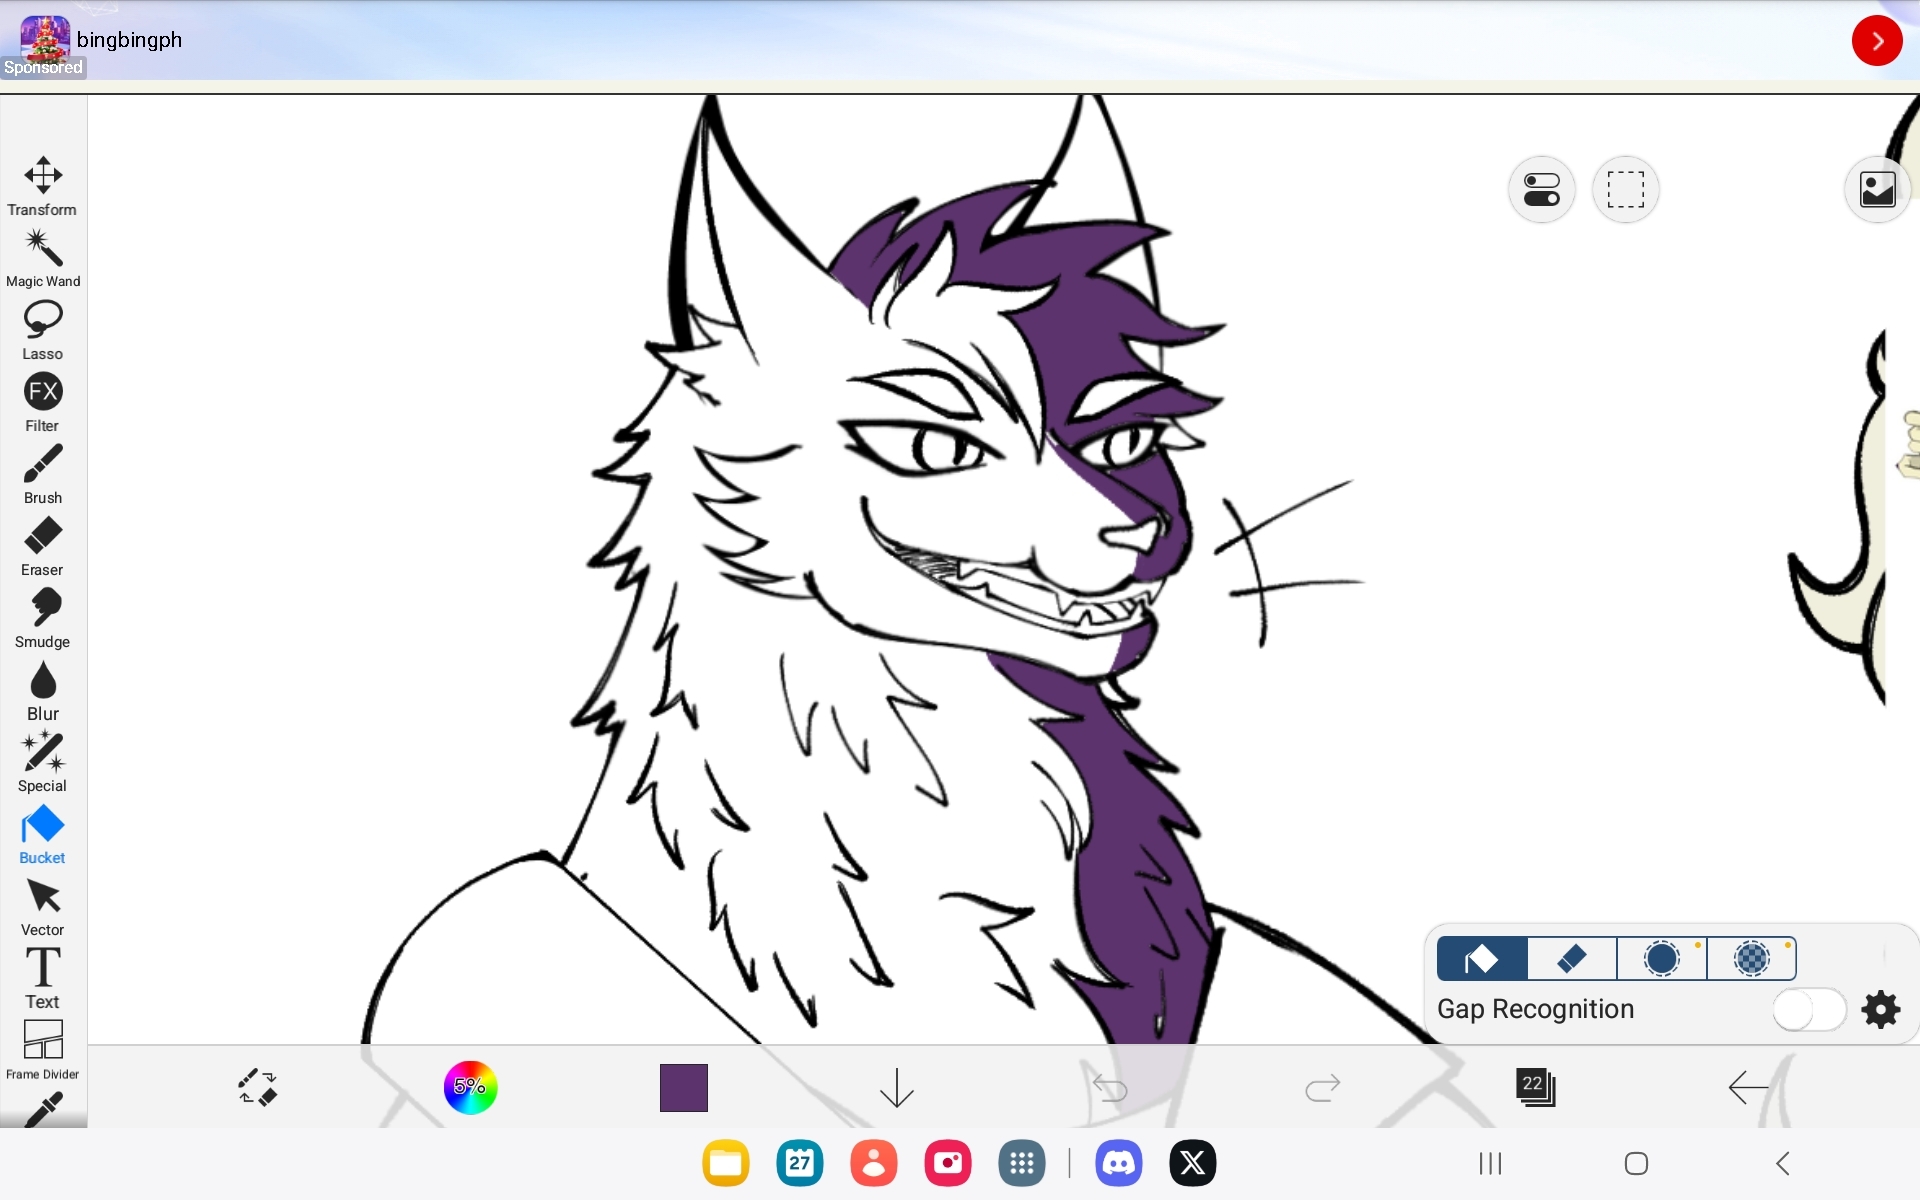
Task: Open the purple current color swatch
Action: click(684, 1088)
